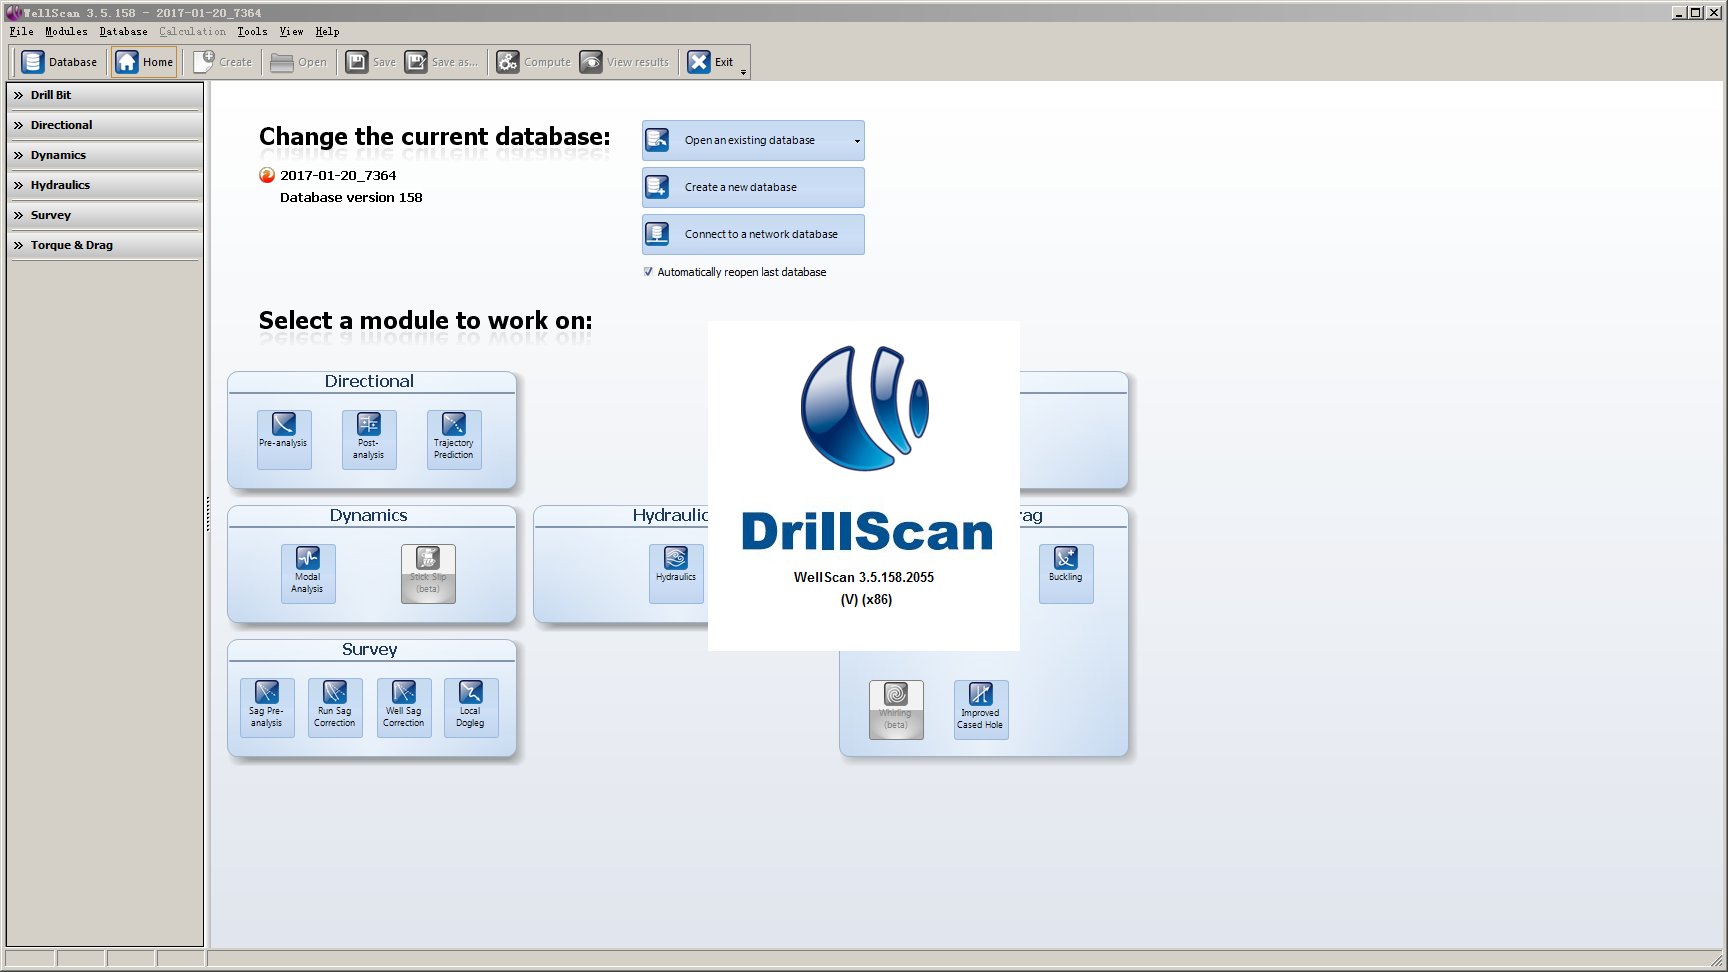
Task: Click the Save as toolbar icon
Action: [x=442, y=62]
